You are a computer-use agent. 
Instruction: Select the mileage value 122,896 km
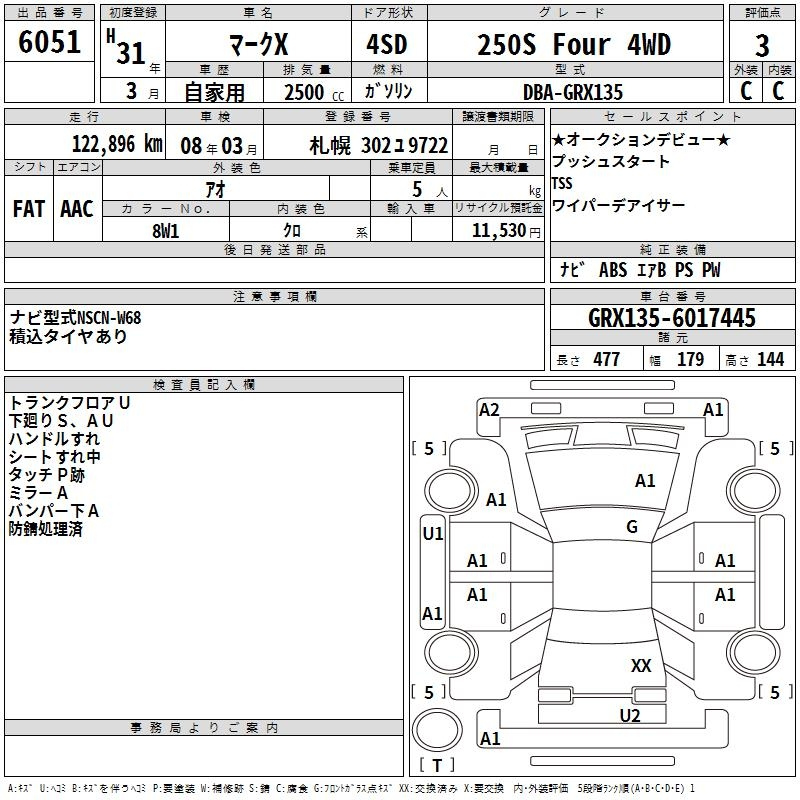pos(116,144)
